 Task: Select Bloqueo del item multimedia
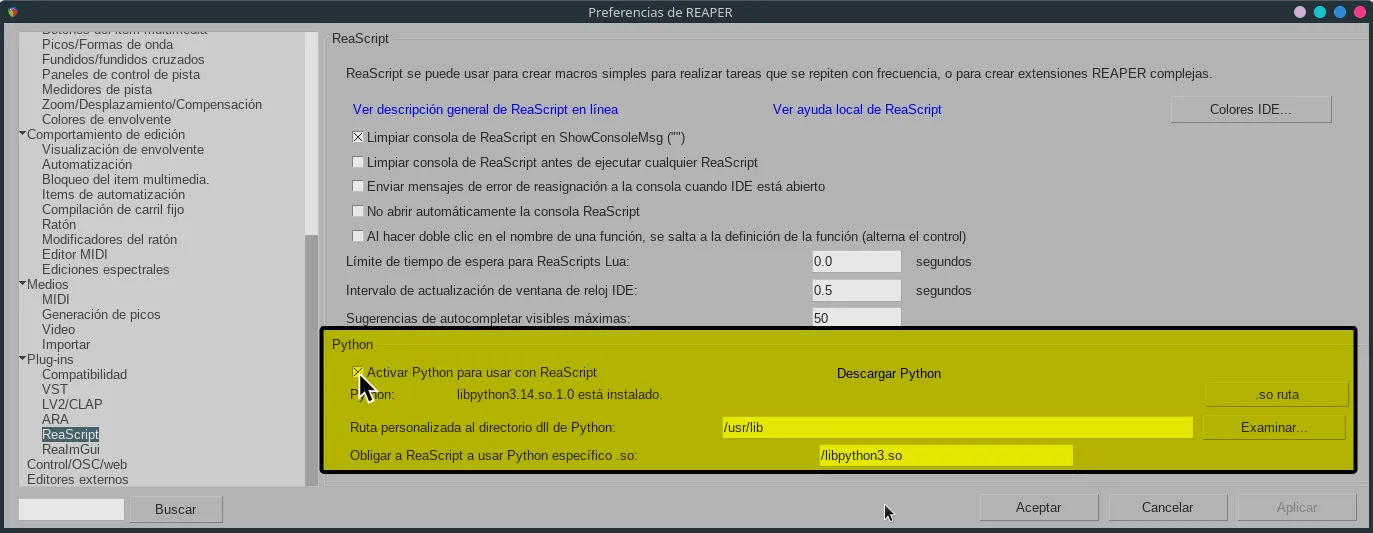[125, 180]
